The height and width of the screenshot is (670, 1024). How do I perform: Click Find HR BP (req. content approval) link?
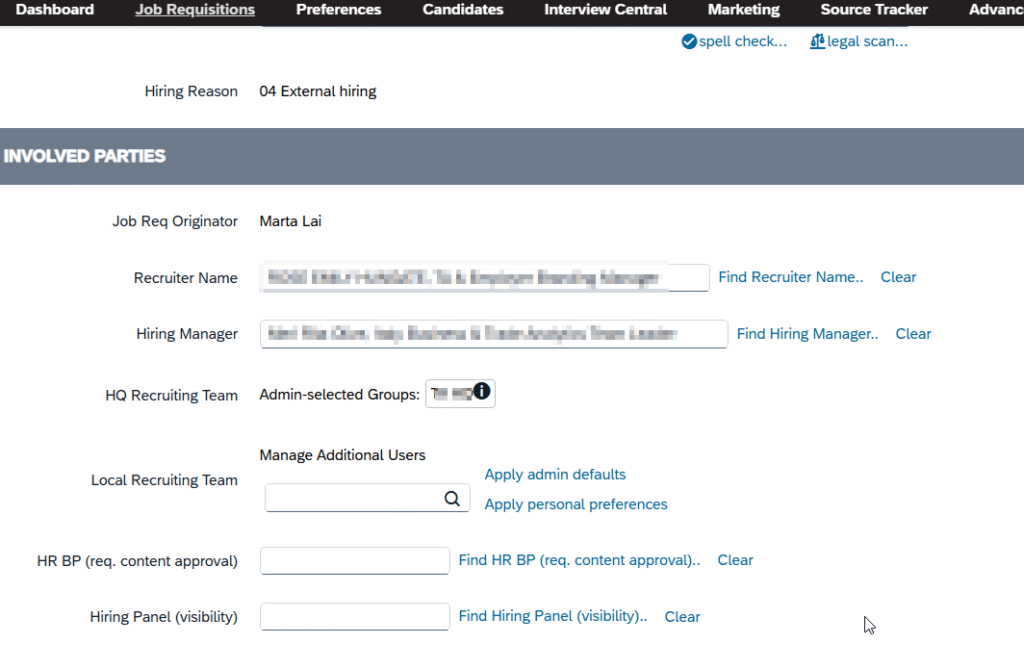(579, 560)
